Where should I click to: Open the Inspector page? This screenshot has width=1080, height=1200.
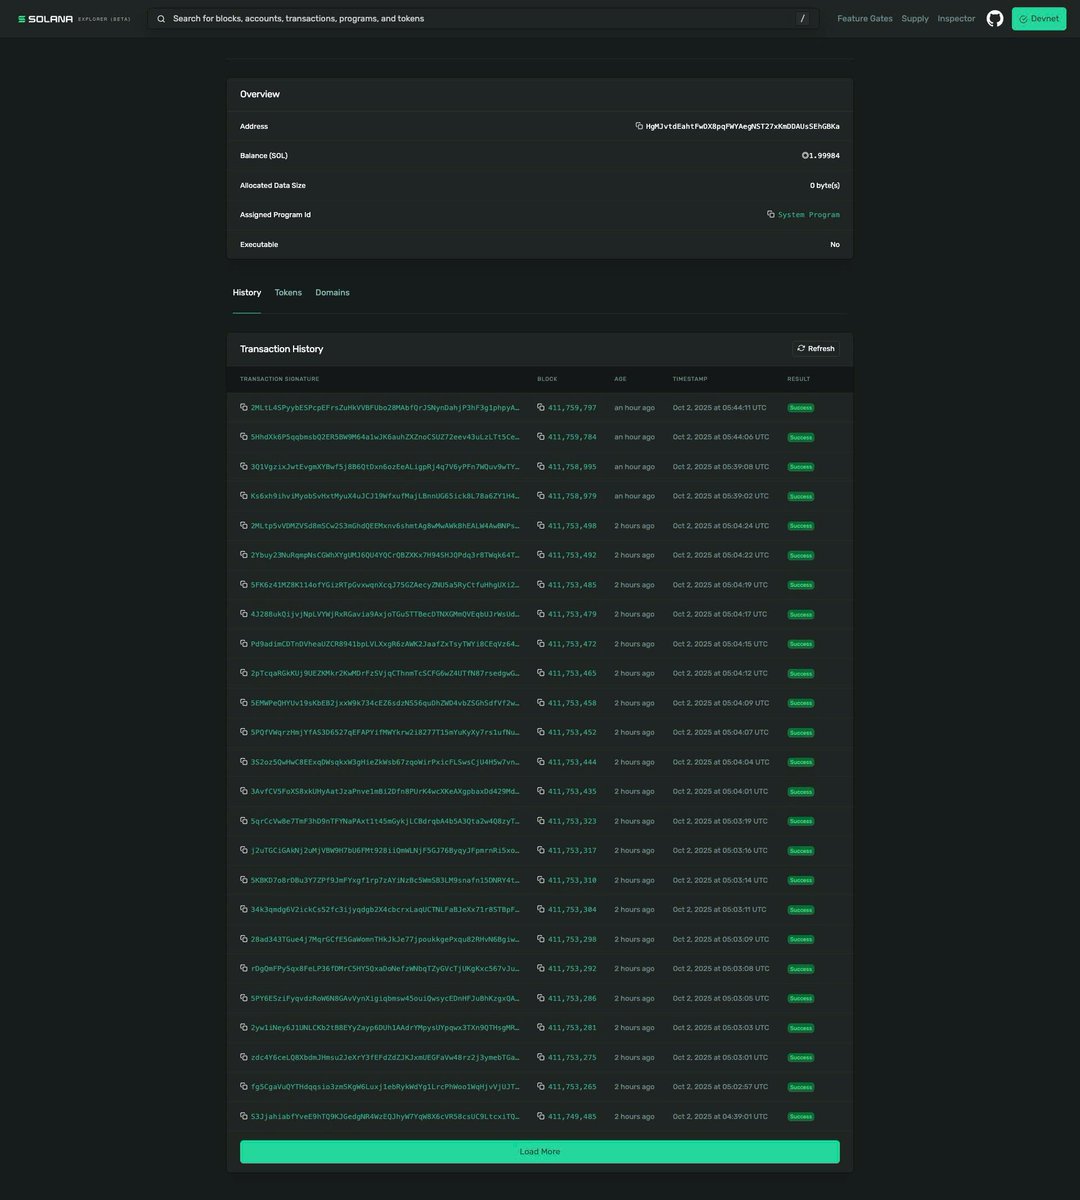(x=956, y=19)
